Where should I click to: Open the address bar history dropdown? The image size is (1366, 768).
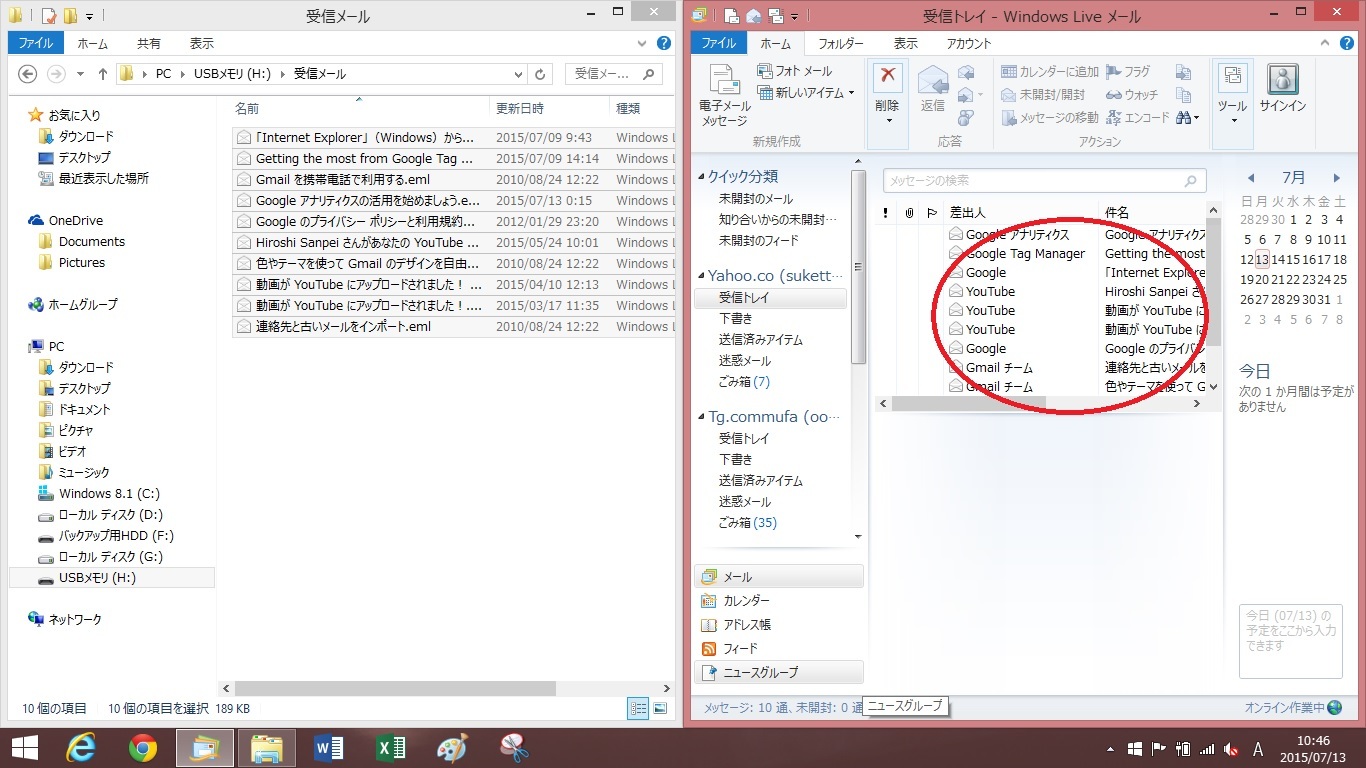pyautogui.click(x=518, y=74)
